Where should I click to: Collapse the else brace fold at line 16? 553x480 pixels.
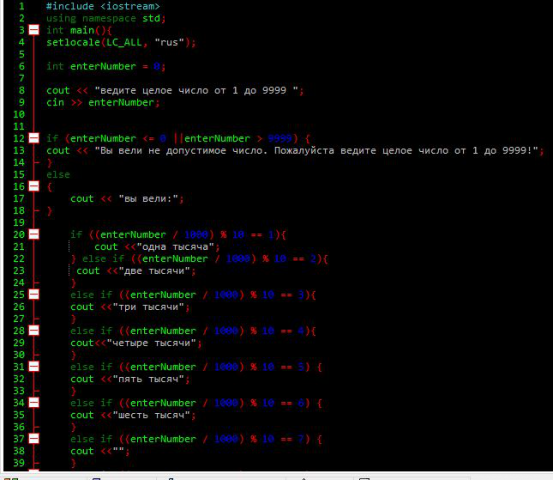click(x=34, y=186)
